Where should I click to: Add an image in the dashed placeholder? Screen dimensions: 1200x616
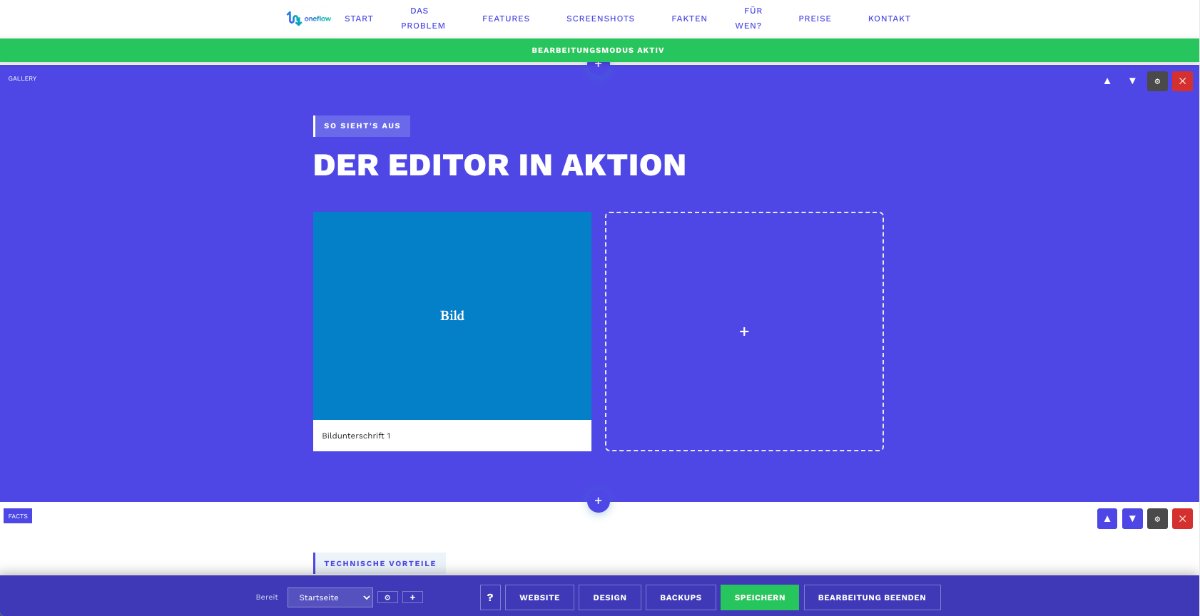[x=744, y=331]
